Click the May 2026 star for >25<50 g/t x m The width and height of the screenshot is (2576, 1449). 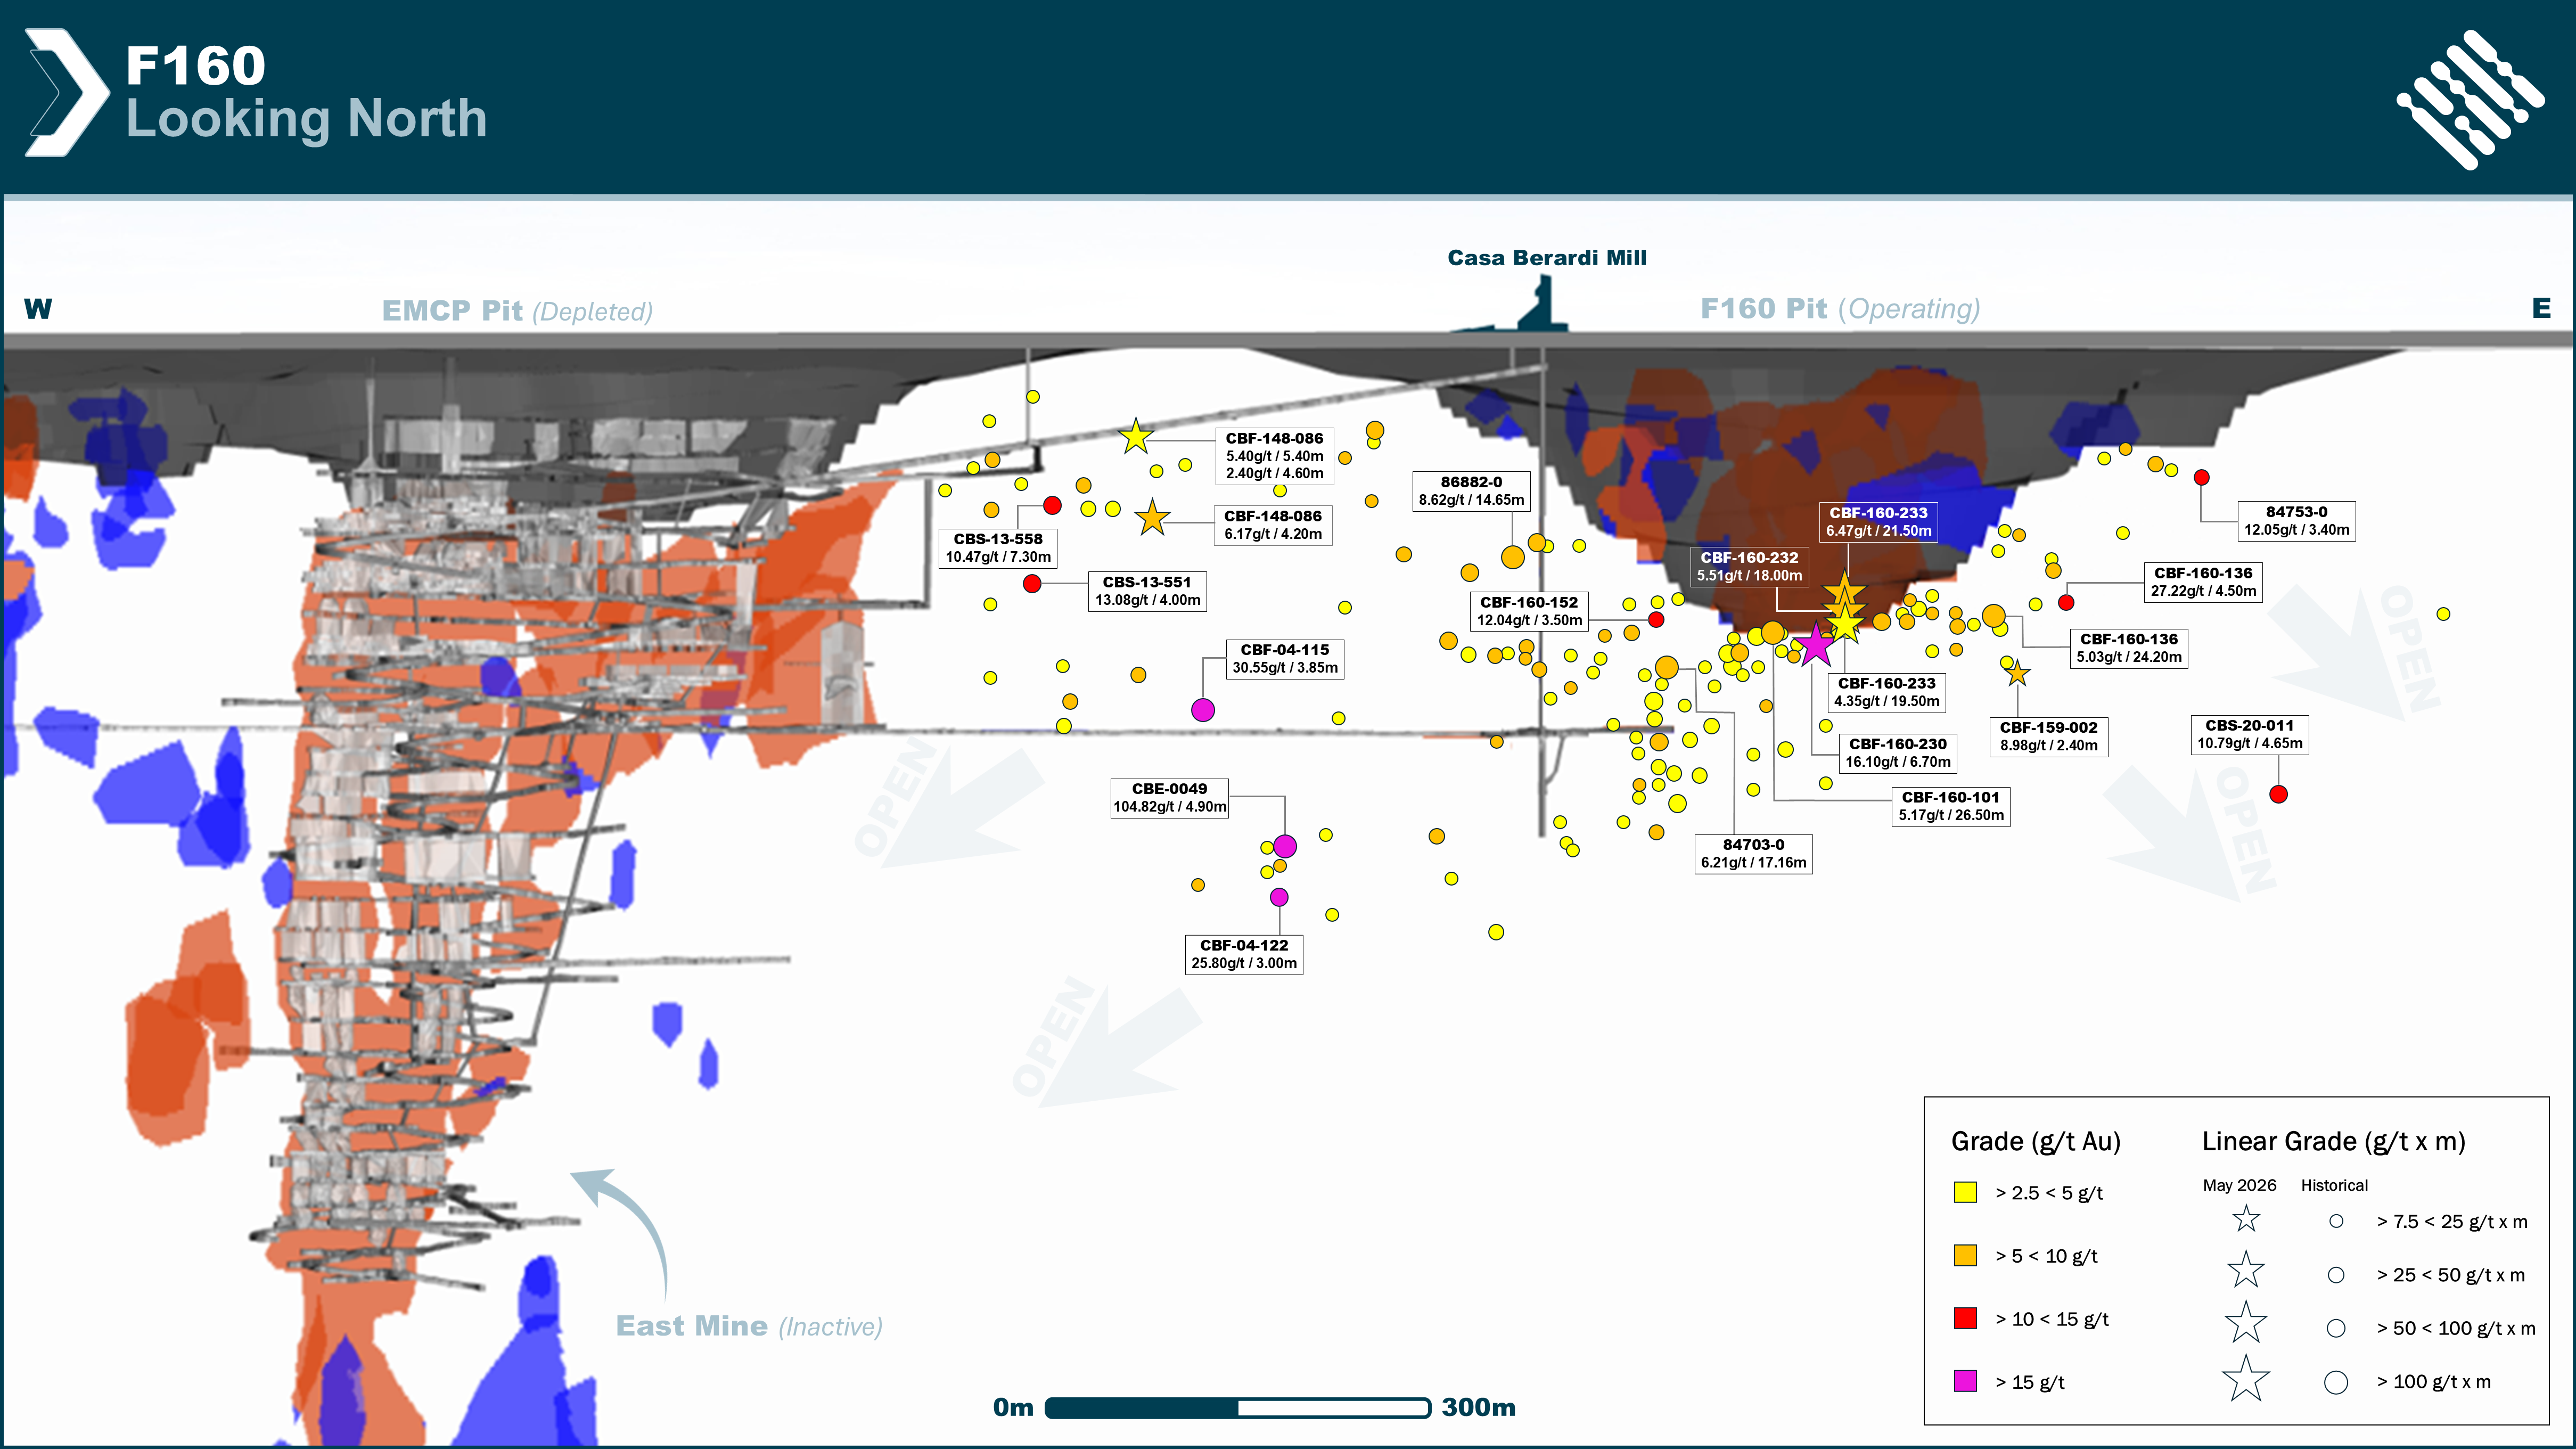2246,1271
